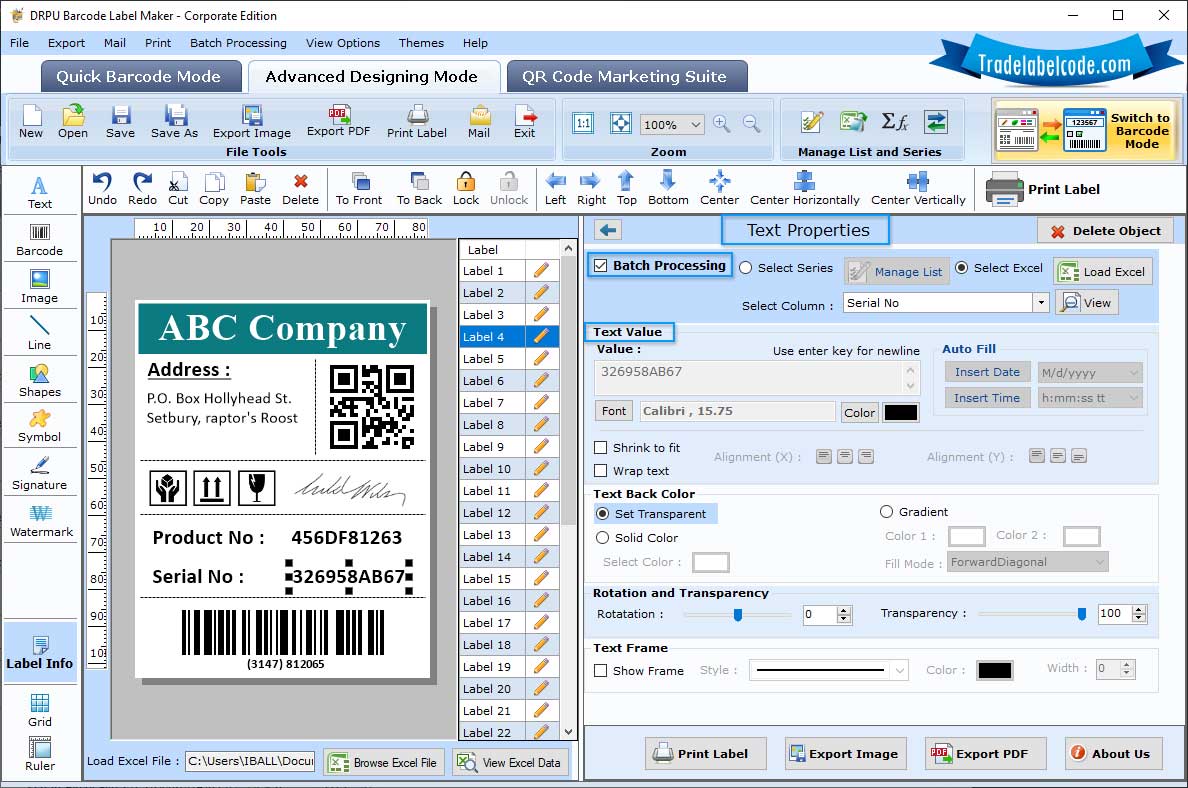The height and width of the screenshot is (788, 1188).
Task: Select Solid Color radio option
Action: coord(603,537)
